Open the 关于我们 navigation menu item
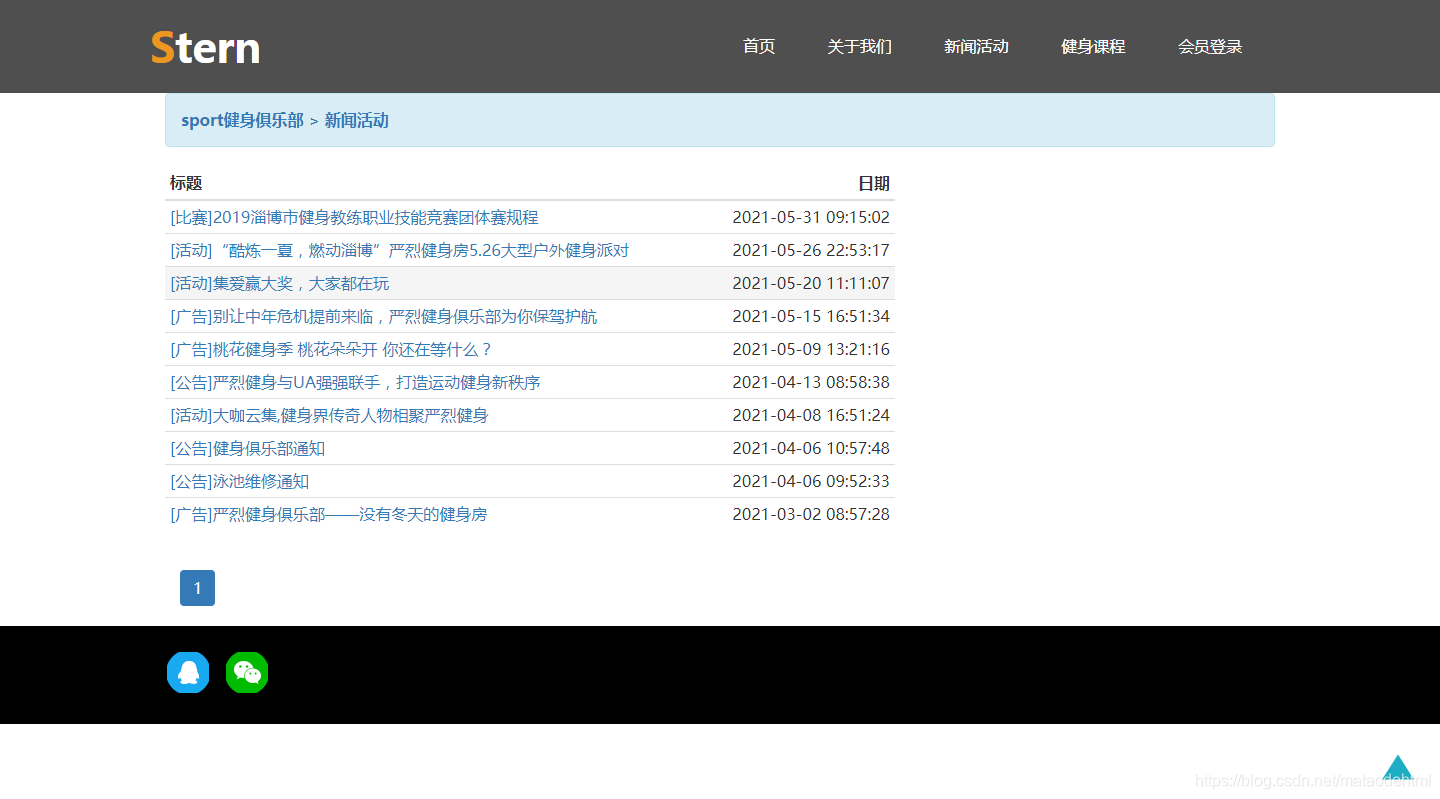The image size is (1440, 799). tap(860, 46)
